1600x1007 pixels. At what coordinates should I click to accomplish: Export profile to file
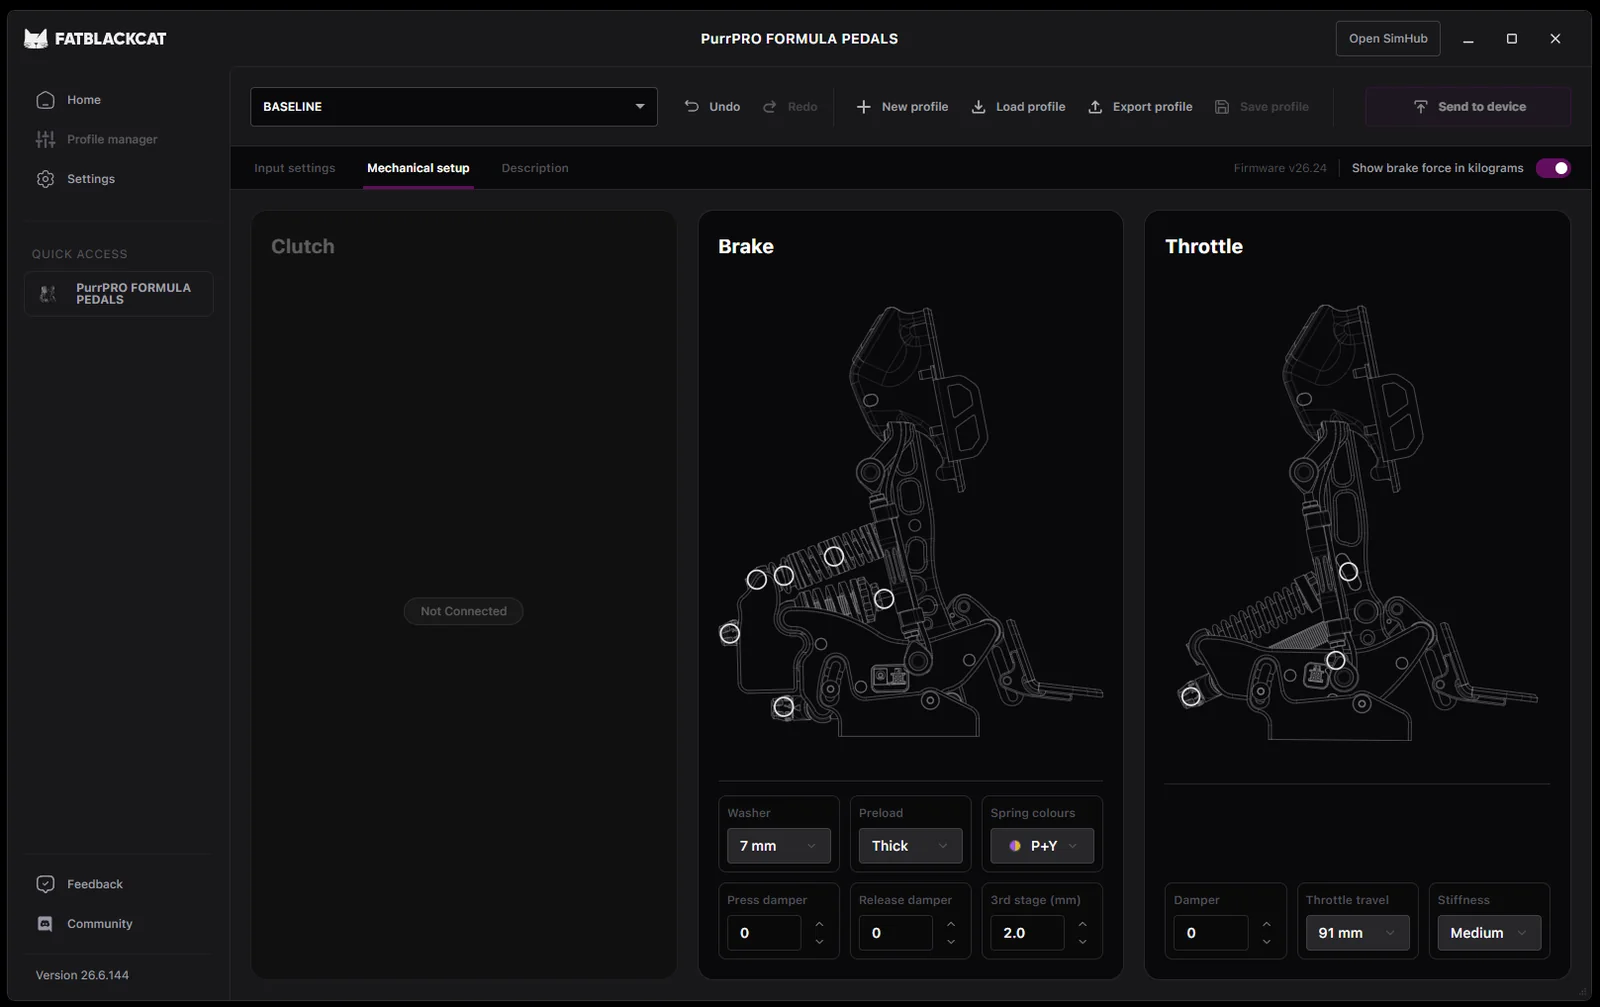click(x=1140, y=107)
